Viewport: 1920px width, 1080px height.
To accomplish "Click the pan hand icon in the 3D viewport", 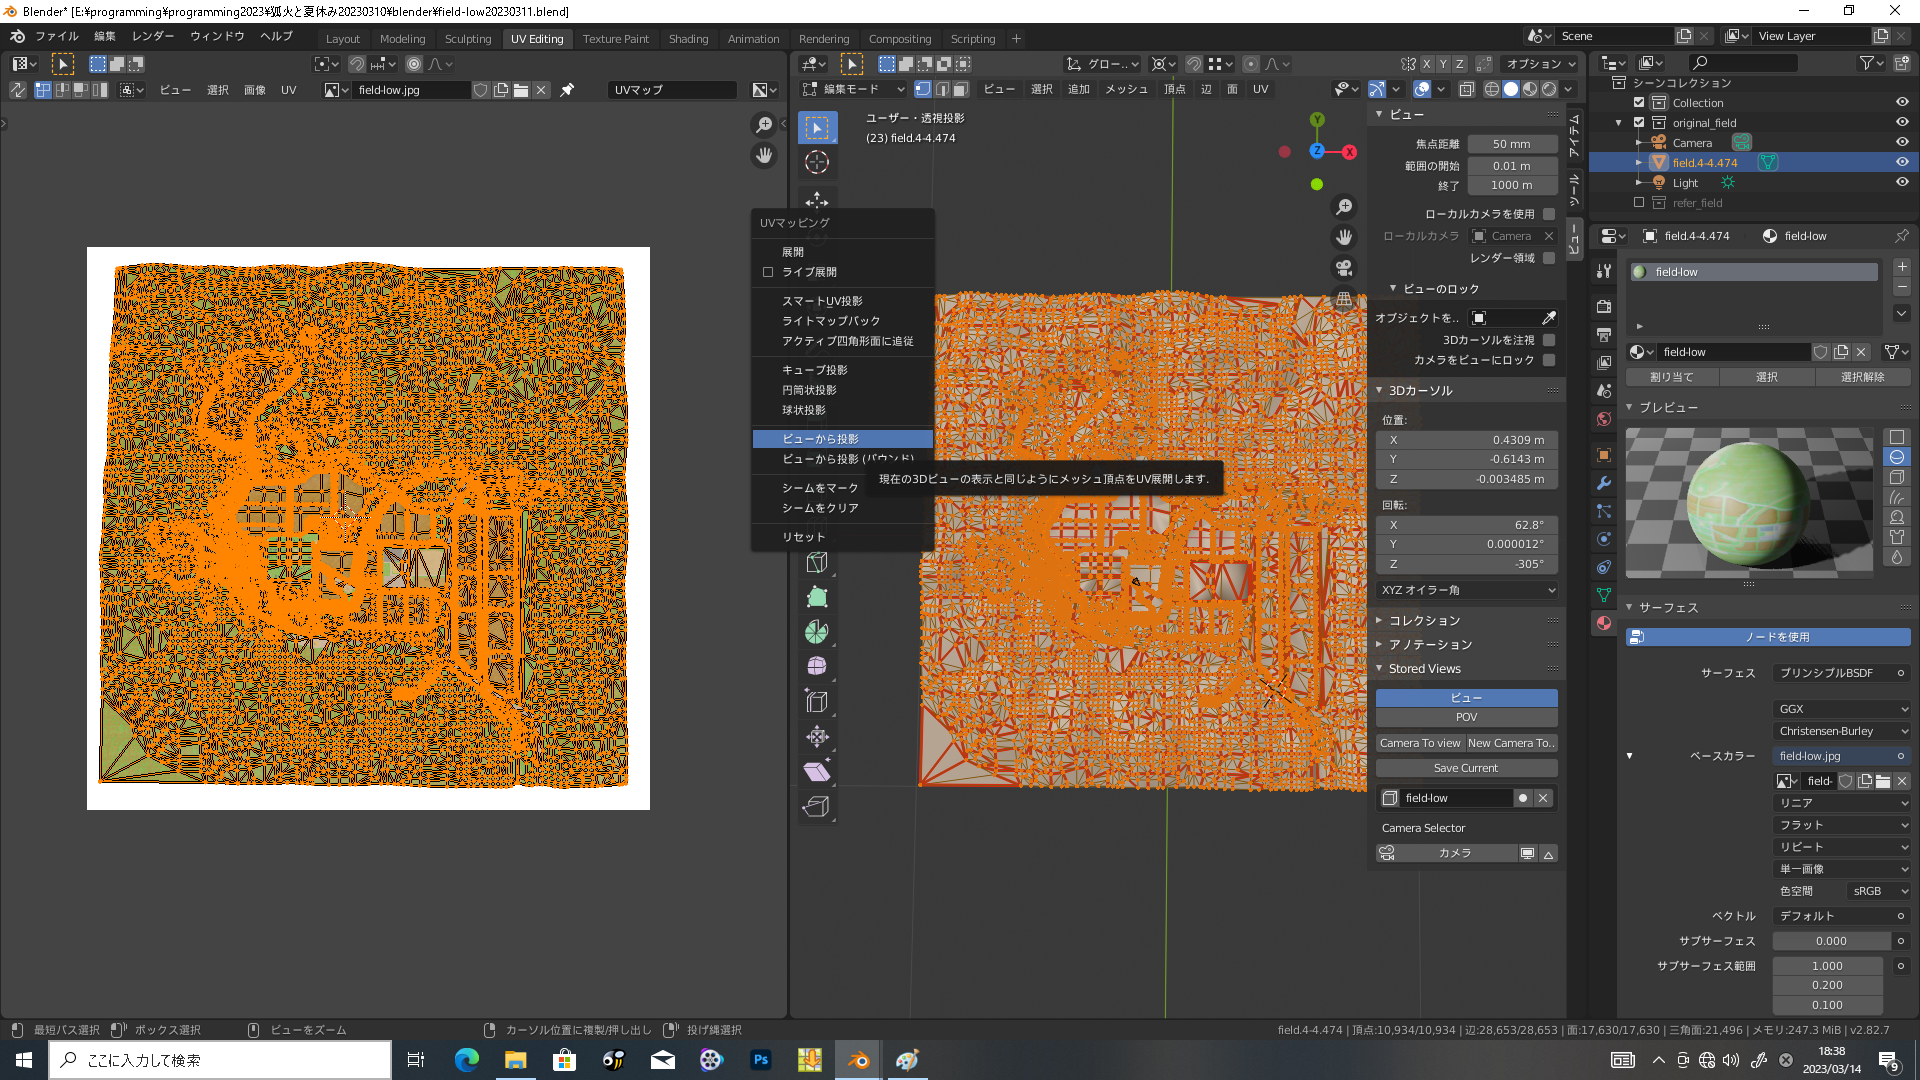I will [x=1344, y=237].
